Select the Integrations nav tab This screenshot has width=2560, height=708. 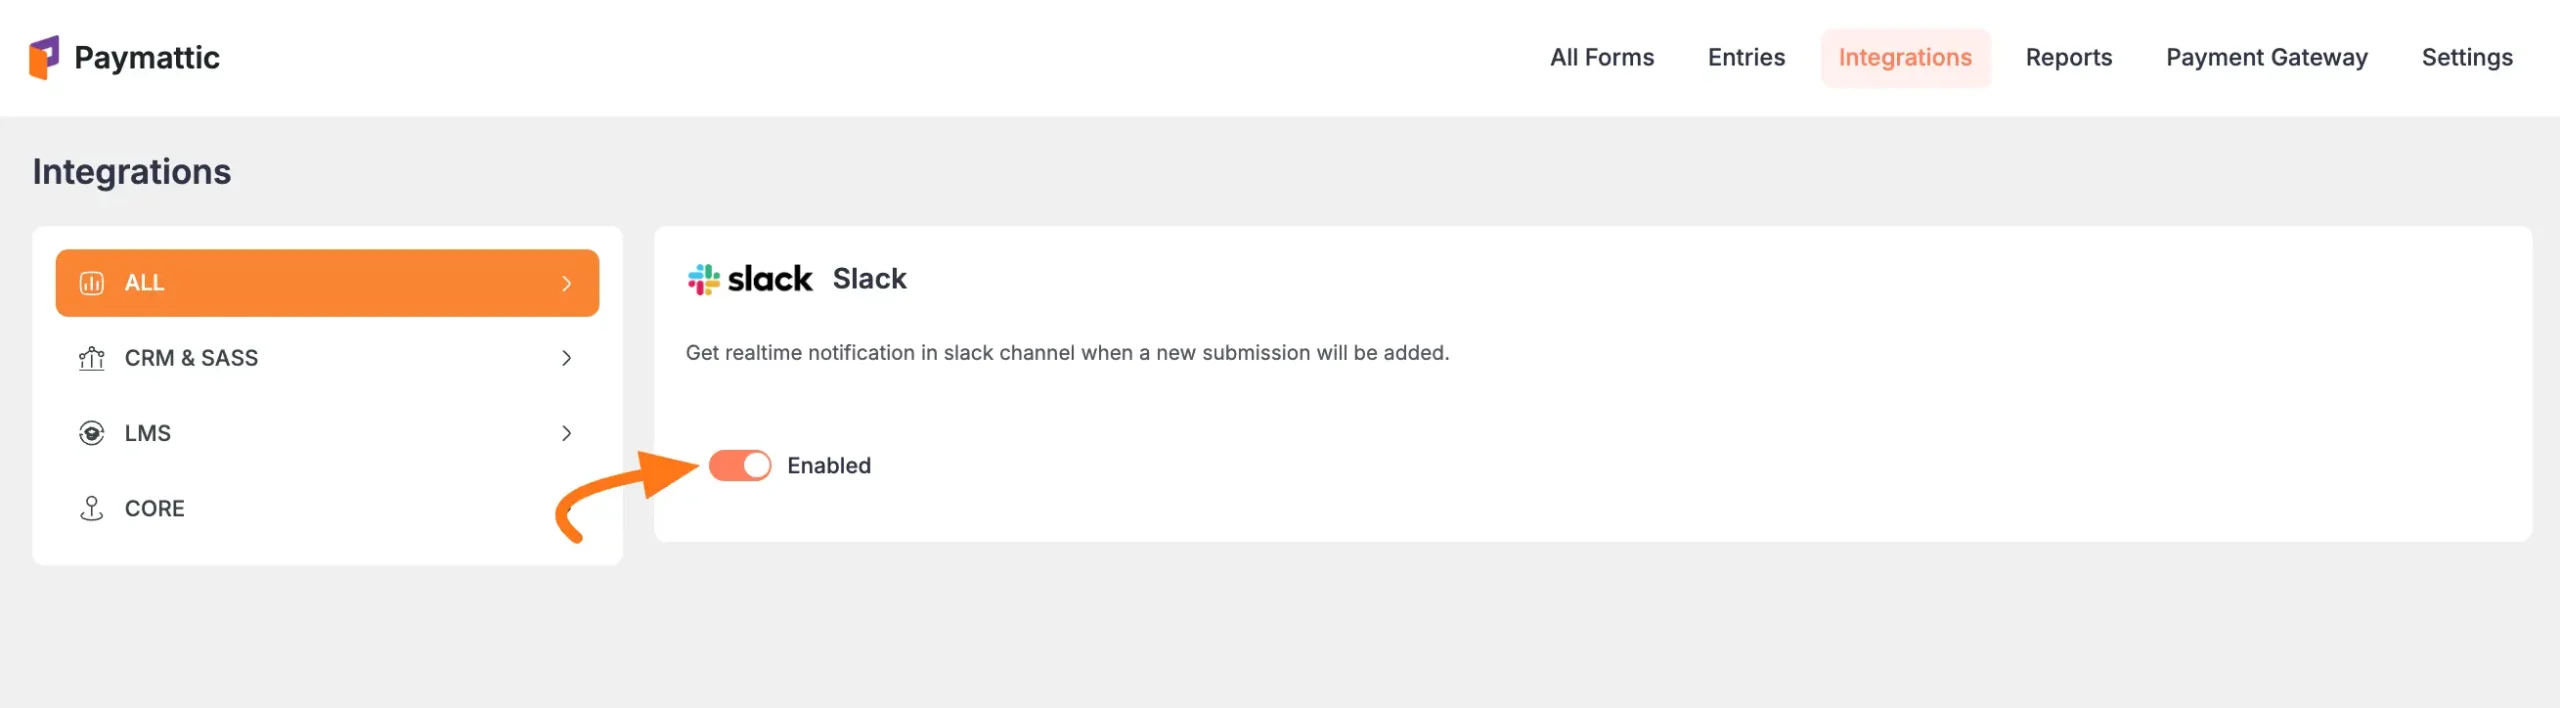click(1904, 57)
